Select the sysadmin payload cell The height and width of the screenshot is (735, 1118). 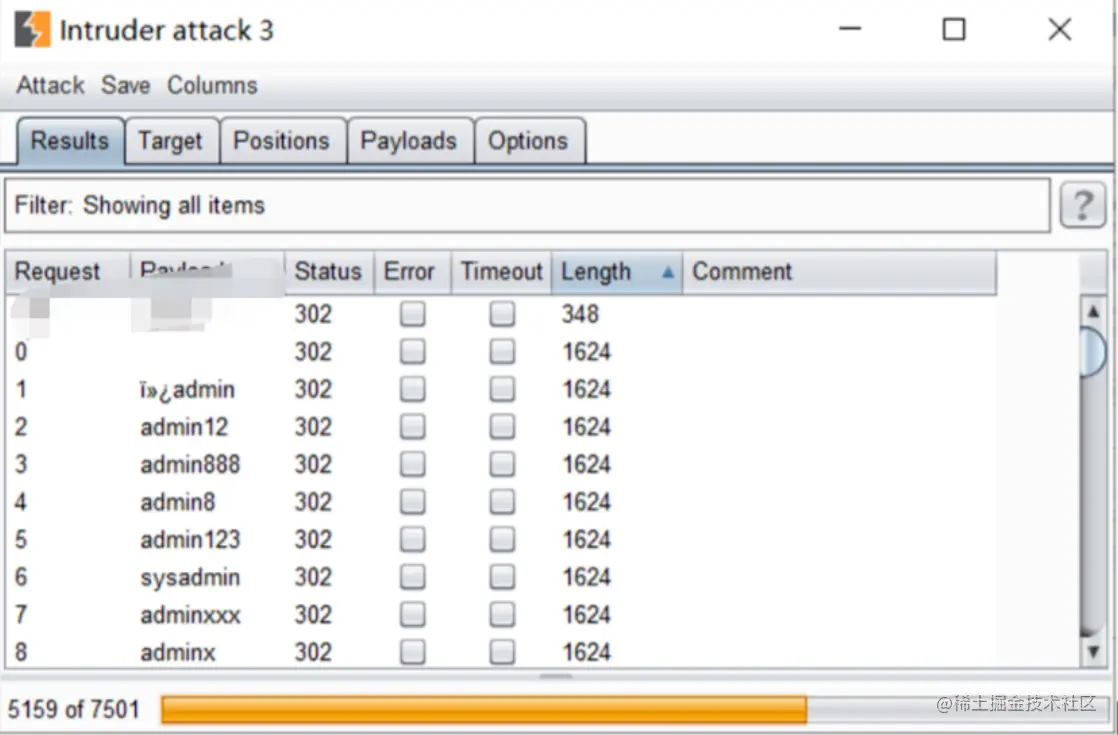click(x=190, y=577)
